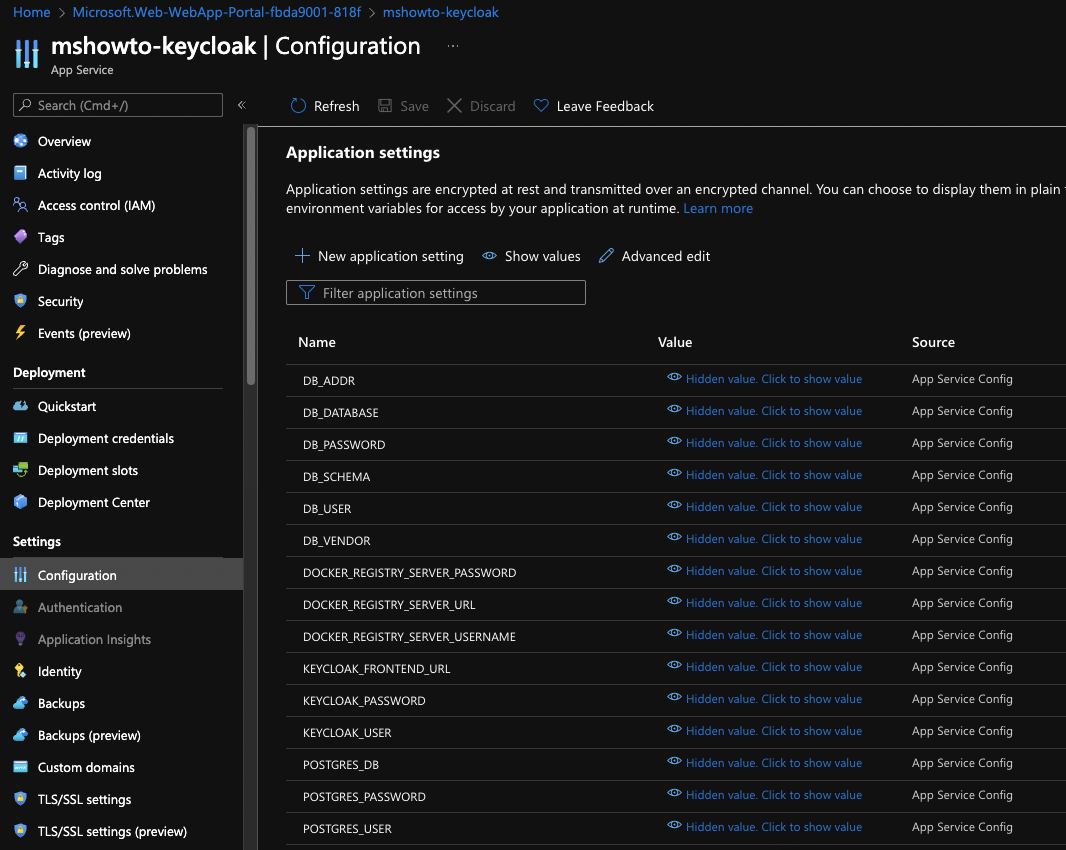The height and width of the screenshot is (850, 1066).
Task: Reveal the DB_PASSWORD hidden value
Action: click(x=764, y=443)
